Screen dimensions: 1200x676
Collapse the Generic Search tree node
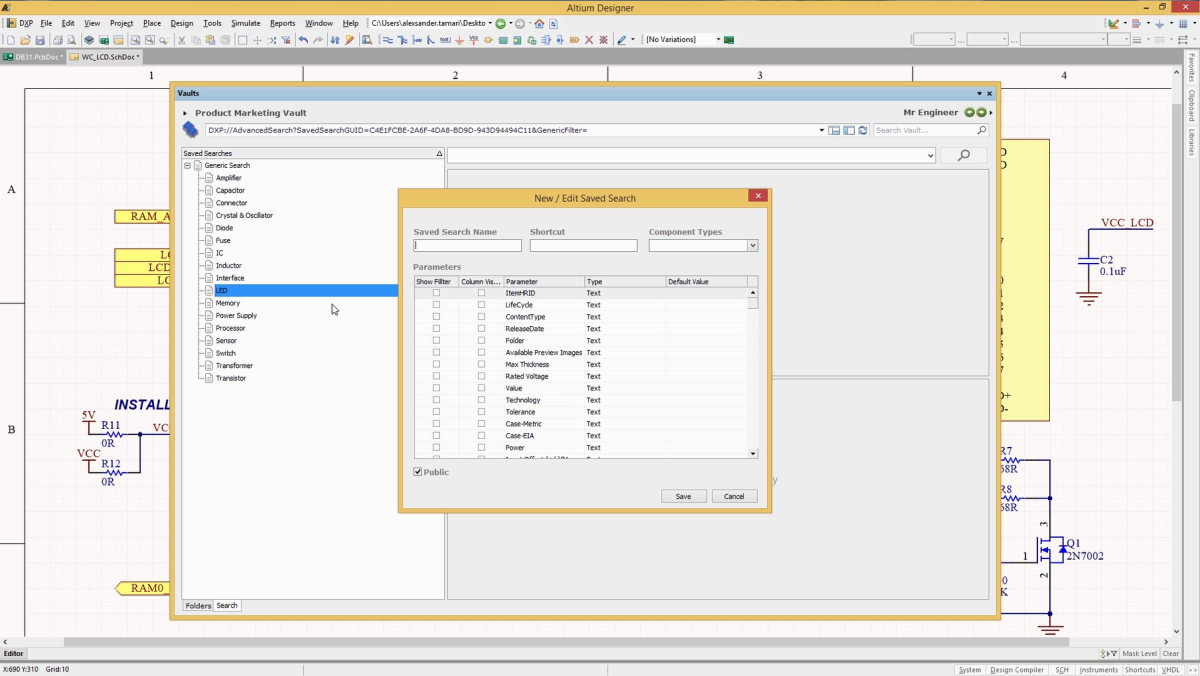point(187,166)
